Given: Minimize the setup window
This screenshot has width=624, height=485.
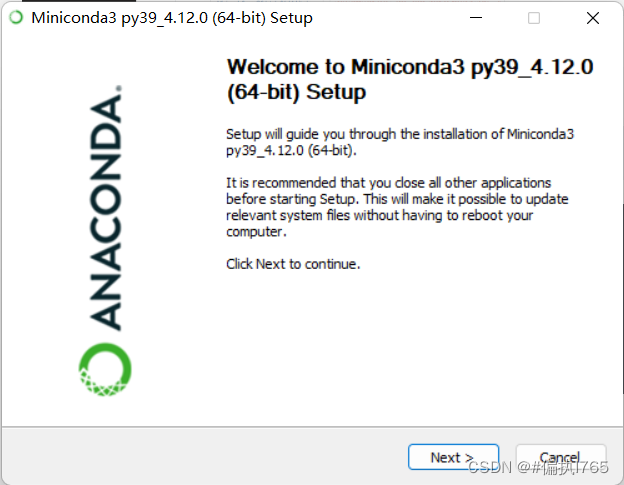Looking at the screenshot, I should (476, 18).
